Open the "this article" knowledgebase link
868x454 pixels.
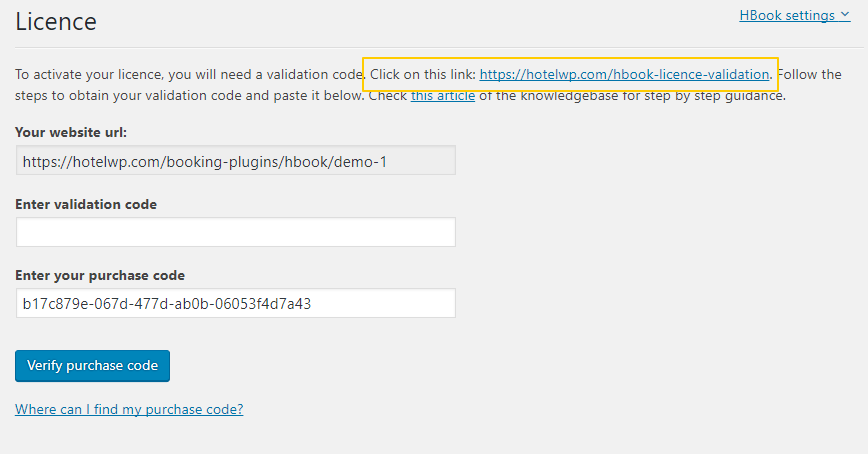click(x=442, y=96)
